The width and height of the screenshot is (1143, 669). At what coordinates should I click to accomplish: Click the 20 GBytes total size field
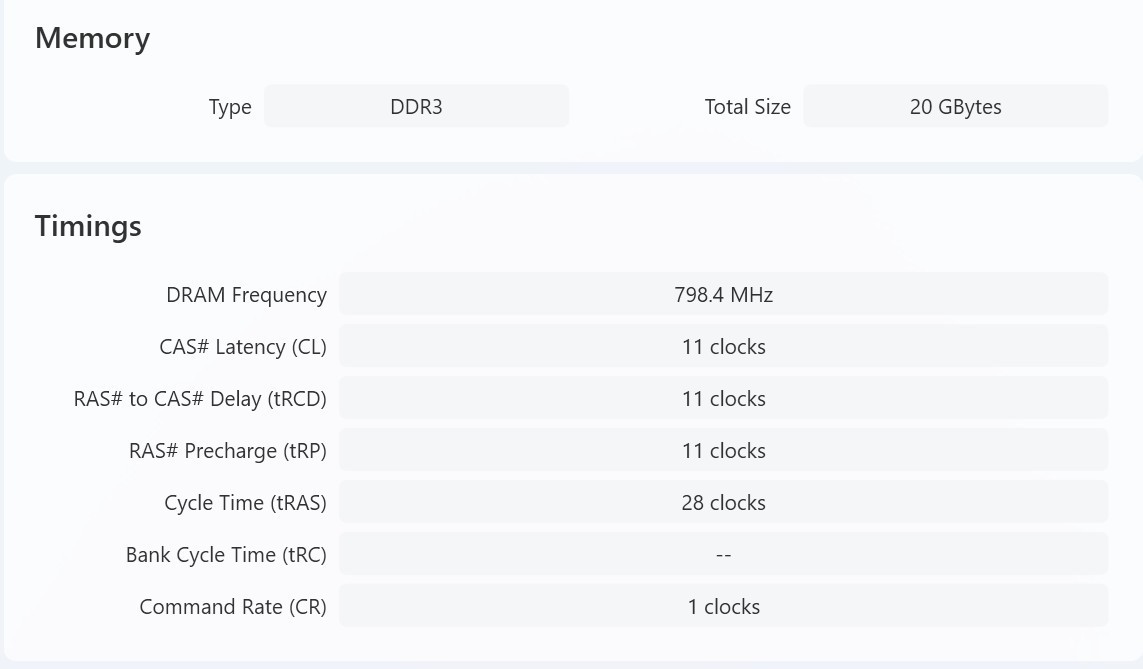coord(956,106)
